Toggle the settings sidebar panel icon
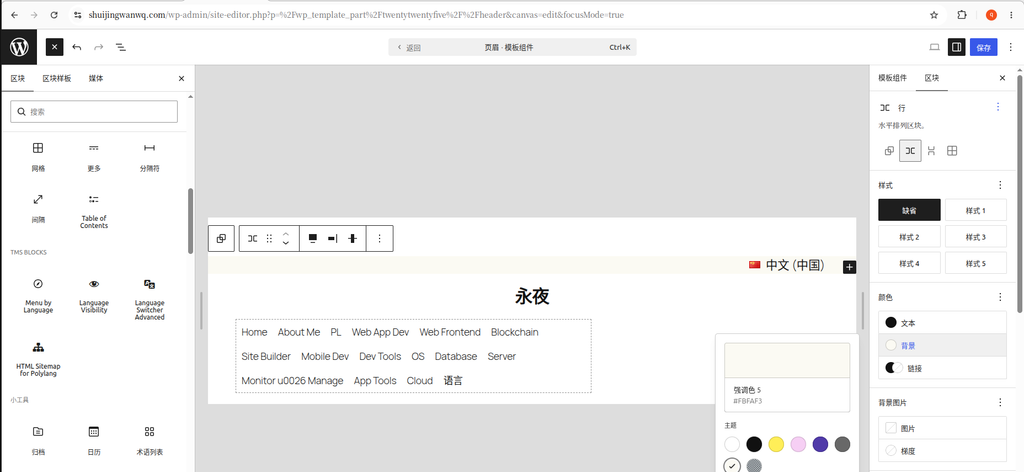1024x472 pixels. coord(956,47)
